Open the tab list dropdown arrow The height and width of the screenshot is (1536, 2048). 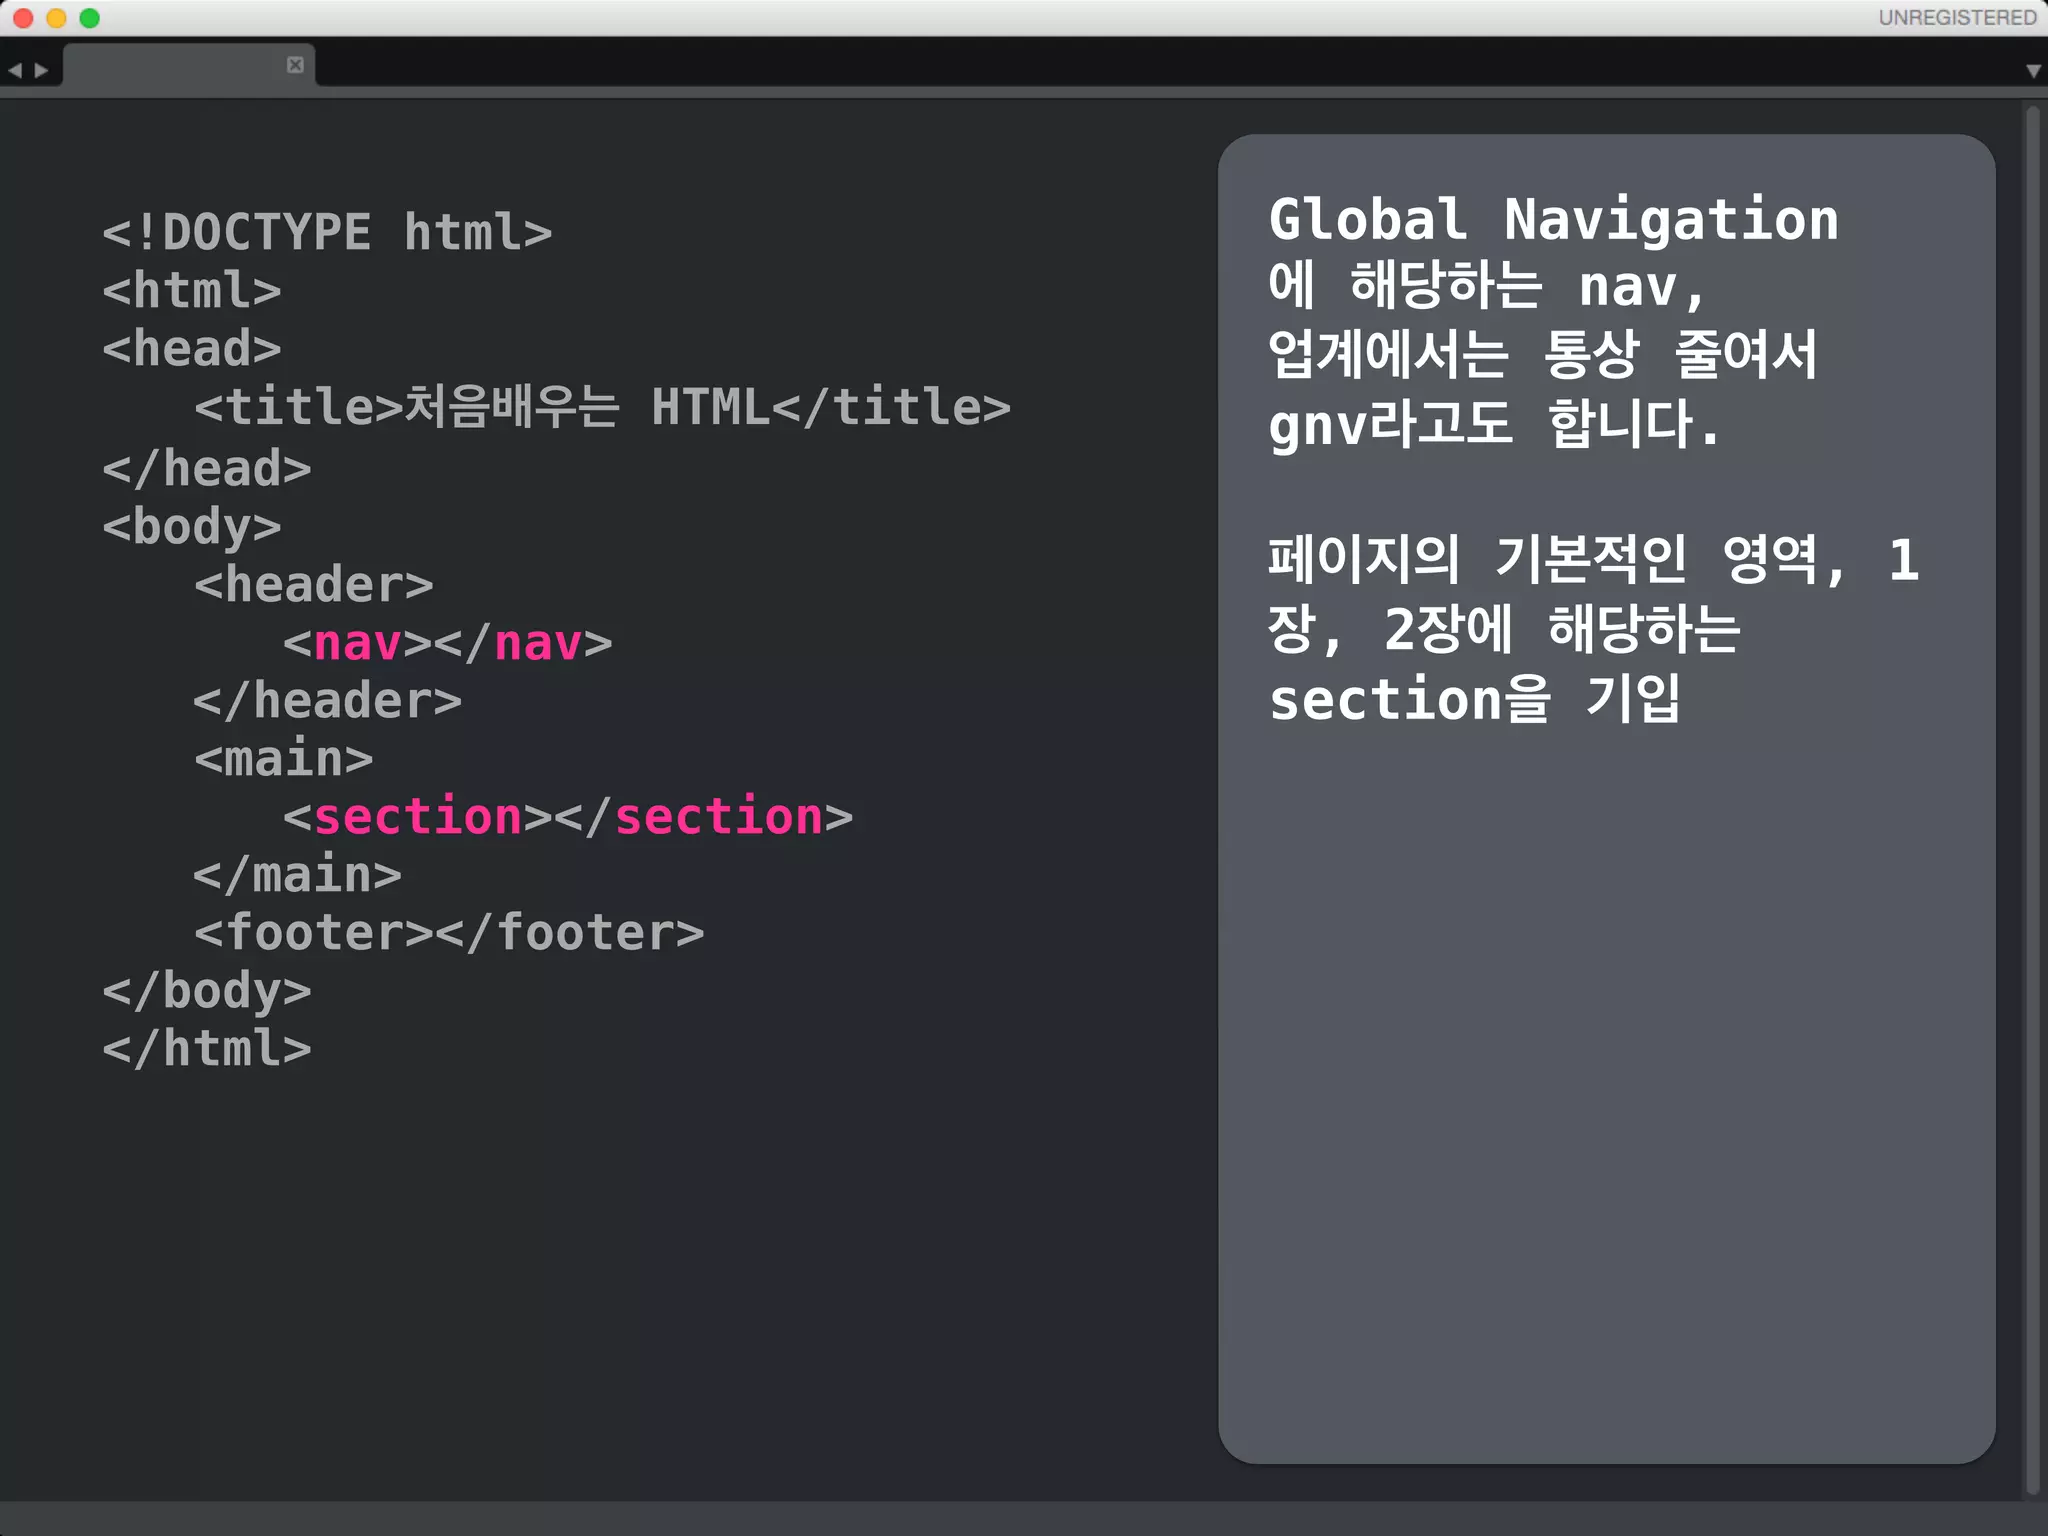coord(2033,71)
